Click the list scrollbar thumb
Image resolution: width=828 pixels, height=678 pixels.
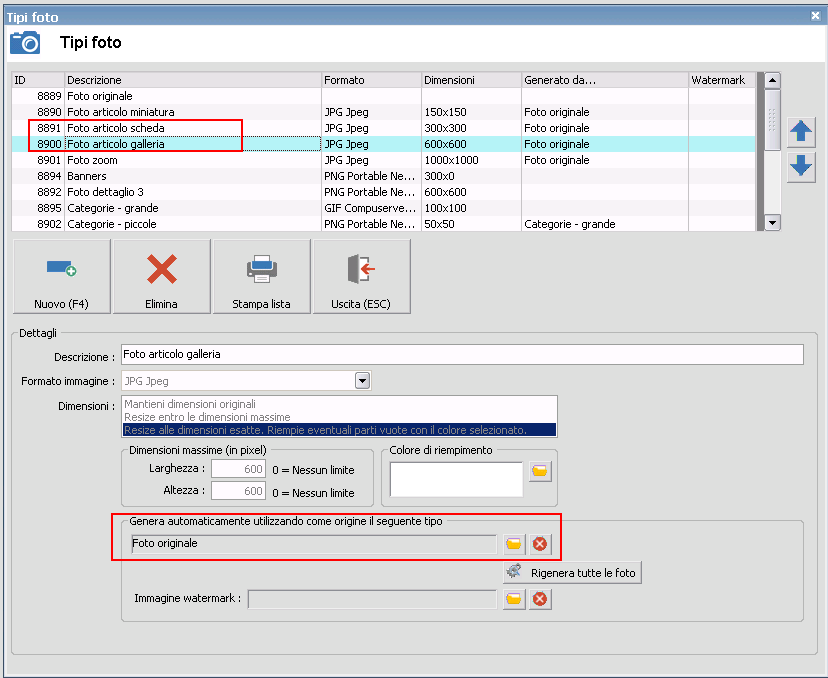[773, 119]
